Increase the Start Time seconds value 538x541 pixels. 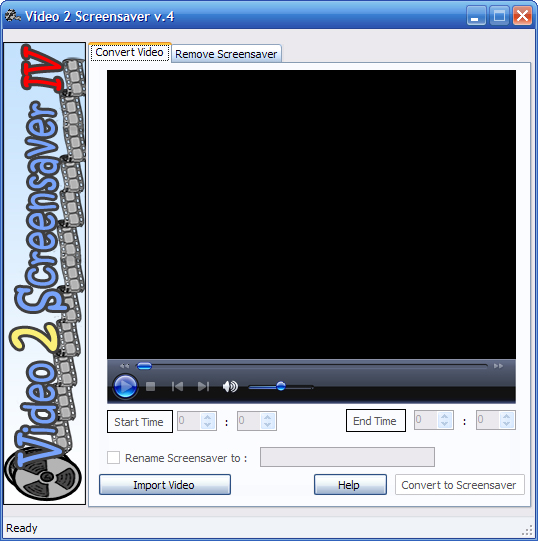point(267,417)
